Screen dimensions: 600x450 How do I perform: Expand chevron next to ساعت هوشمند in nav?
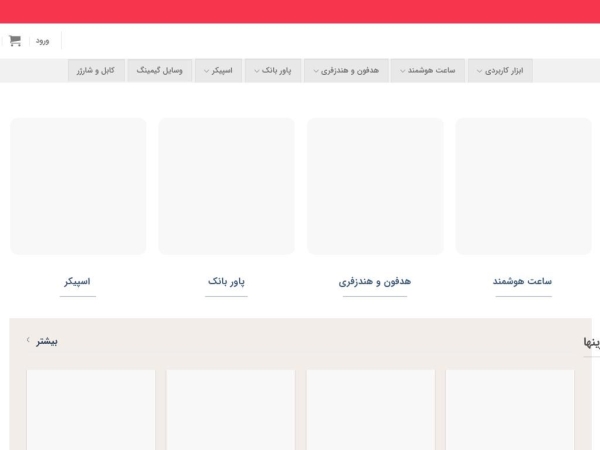(x=402, y=71)
